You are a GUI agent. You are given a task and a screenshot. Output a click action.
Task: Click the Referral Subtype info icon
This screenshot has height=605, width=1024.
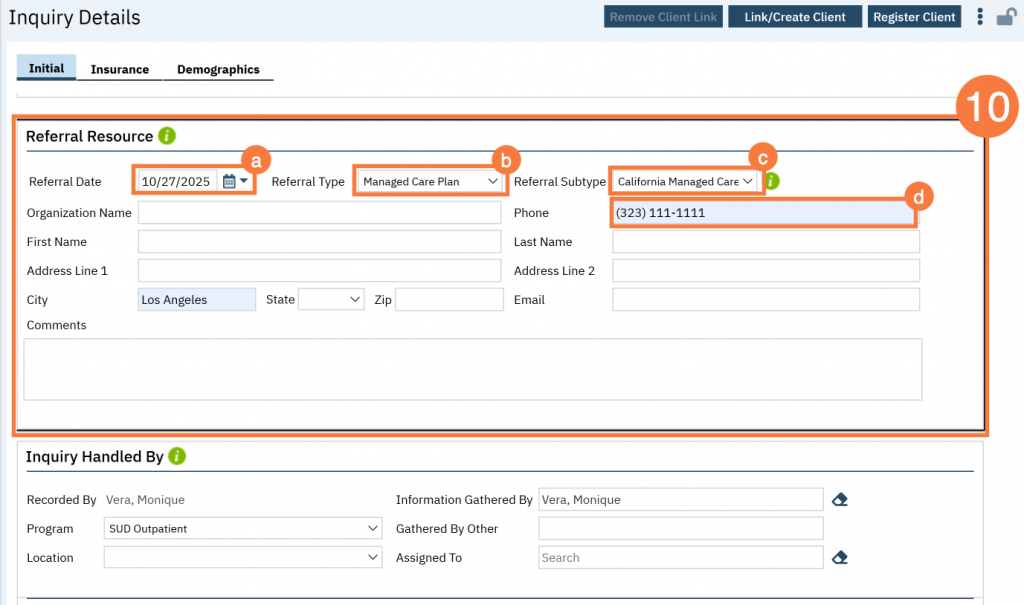772,181
